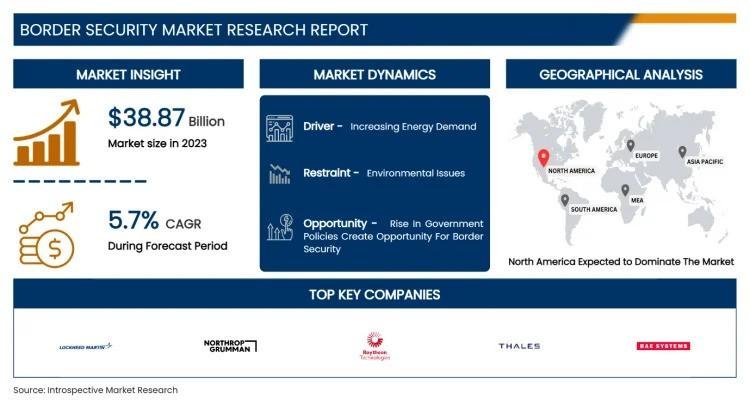Click the 'Environmental Issues' text
The image size is (750, 410).
[x=416, y=173]
